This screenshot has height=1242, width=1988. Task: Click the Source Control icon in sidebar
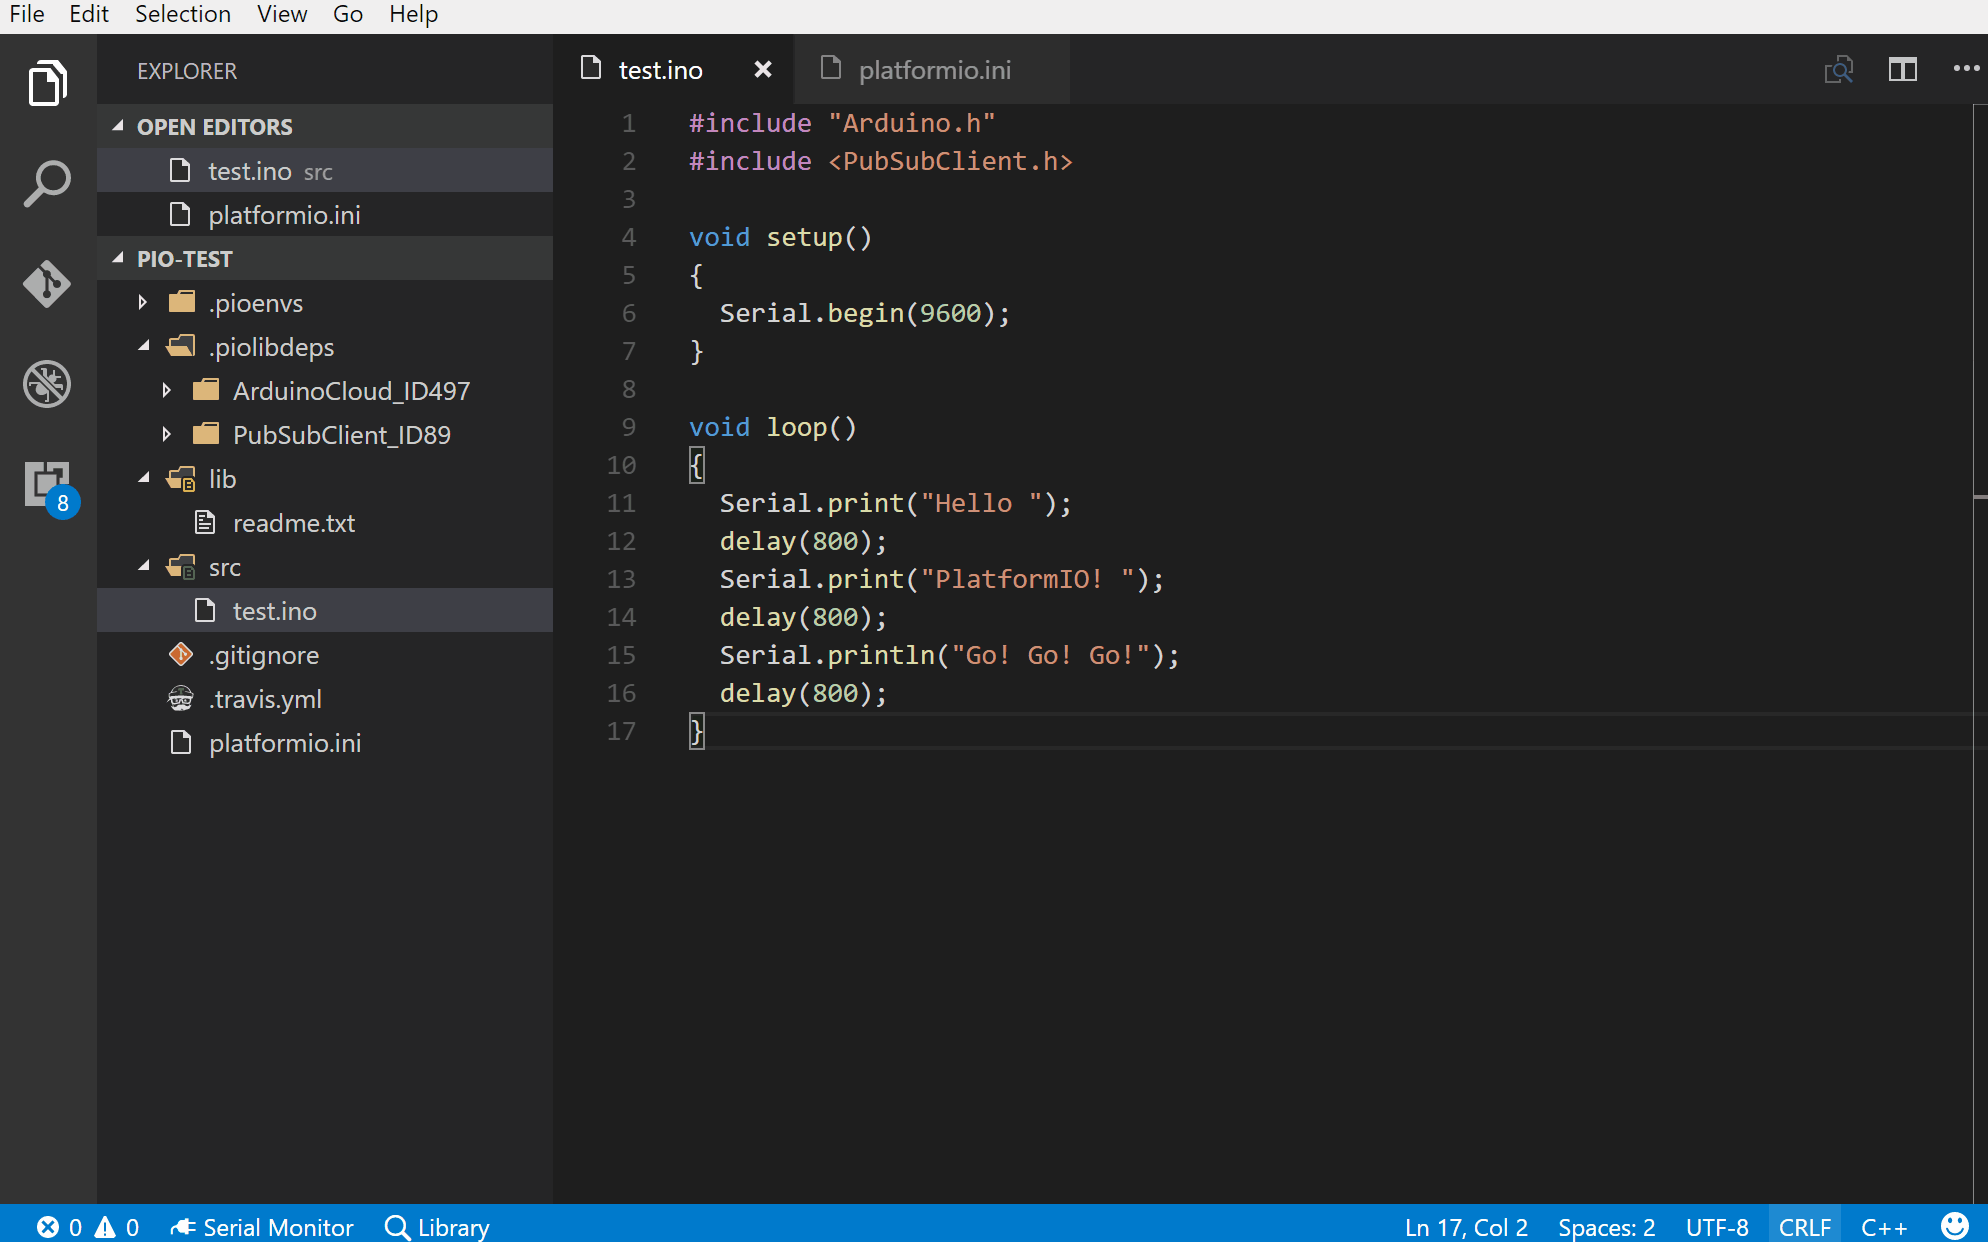click(x=47, y=283)
